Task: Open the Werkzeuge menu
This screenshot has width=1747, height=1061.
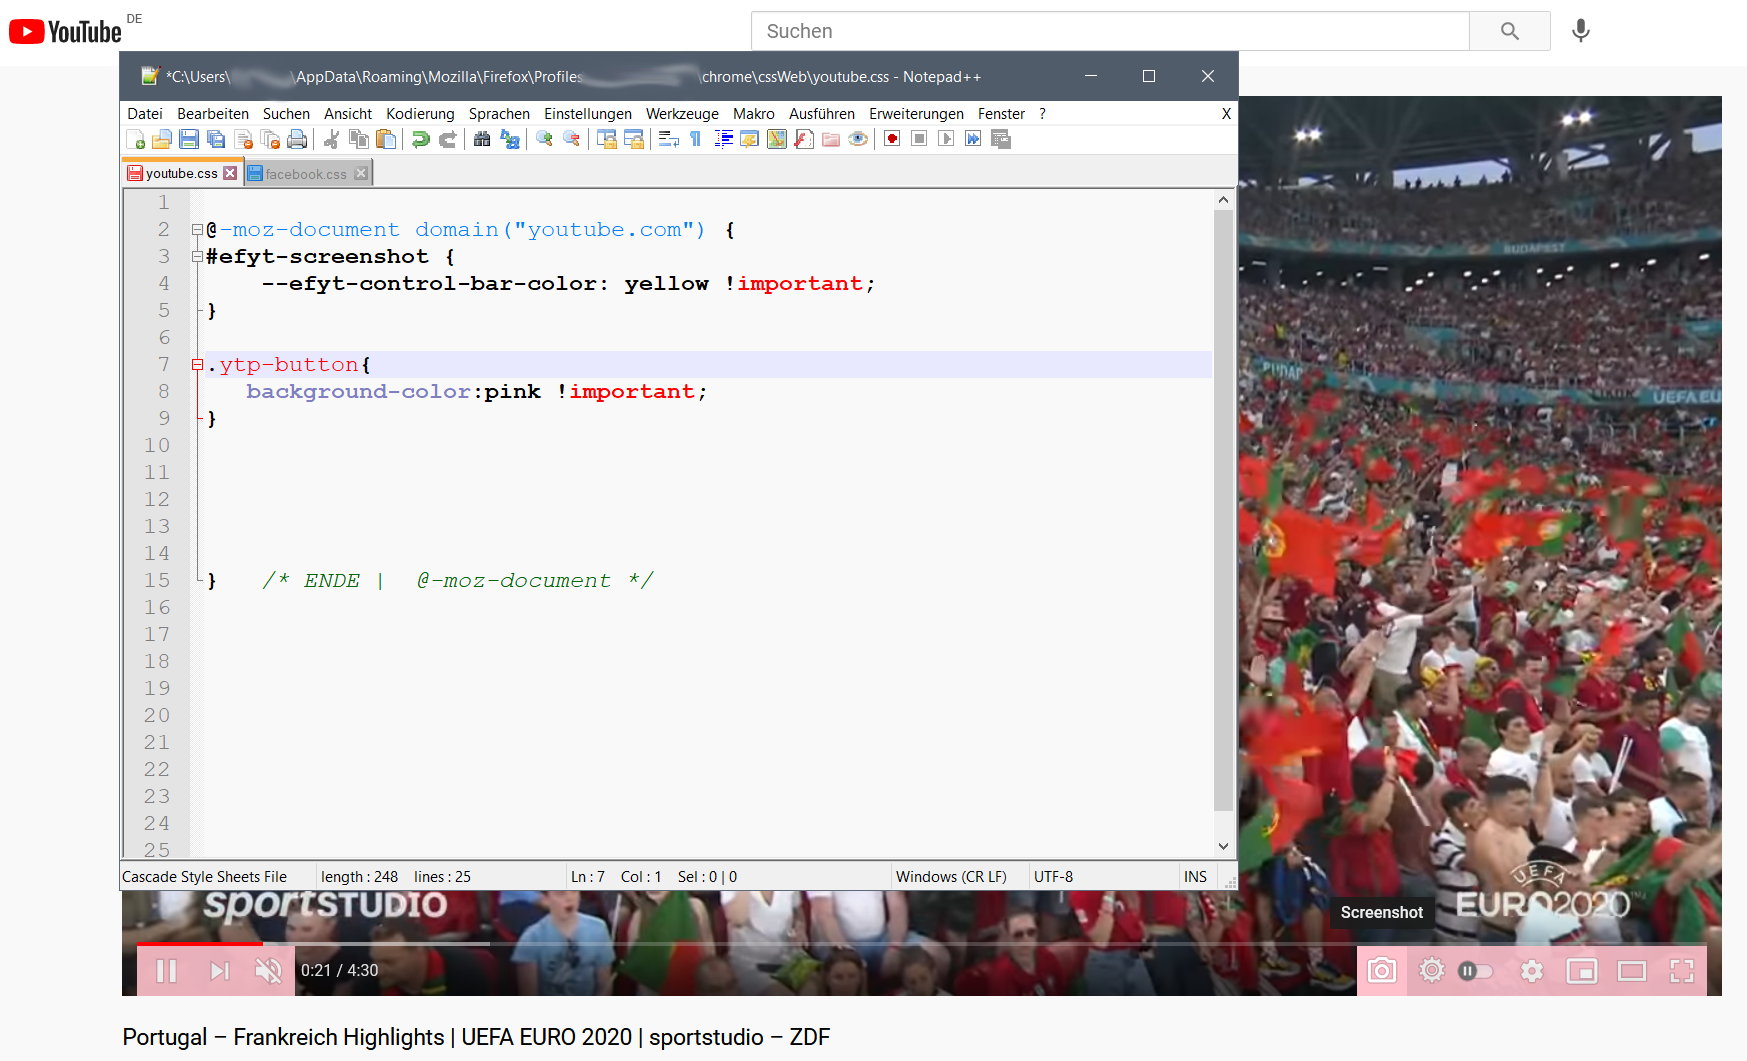Action: (x=682, y=114)
